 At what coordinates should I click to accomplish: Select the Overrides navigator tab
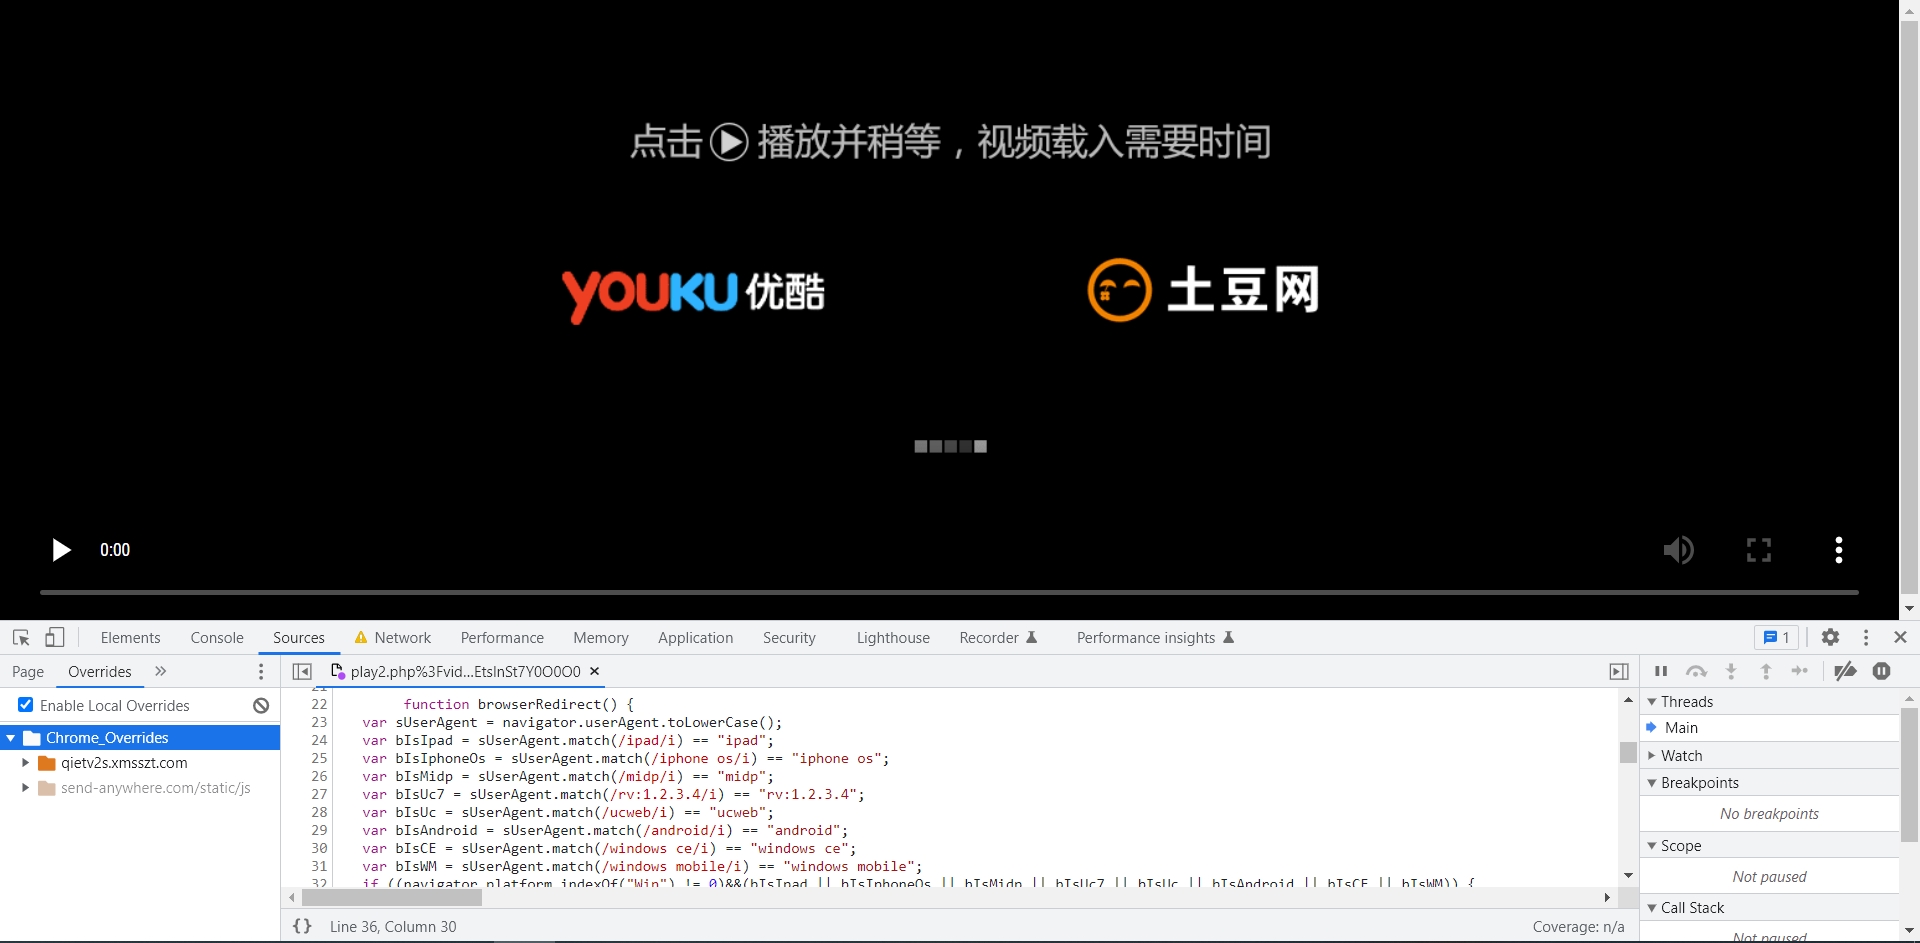pyautogui.click(x=100, y=672)
